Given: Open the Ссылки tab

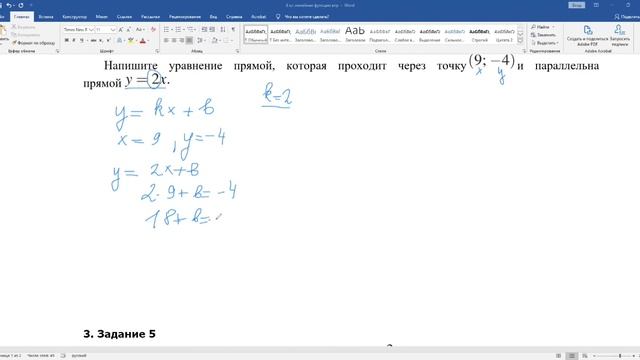Looking at the screenshot, I should pos(124,17).
